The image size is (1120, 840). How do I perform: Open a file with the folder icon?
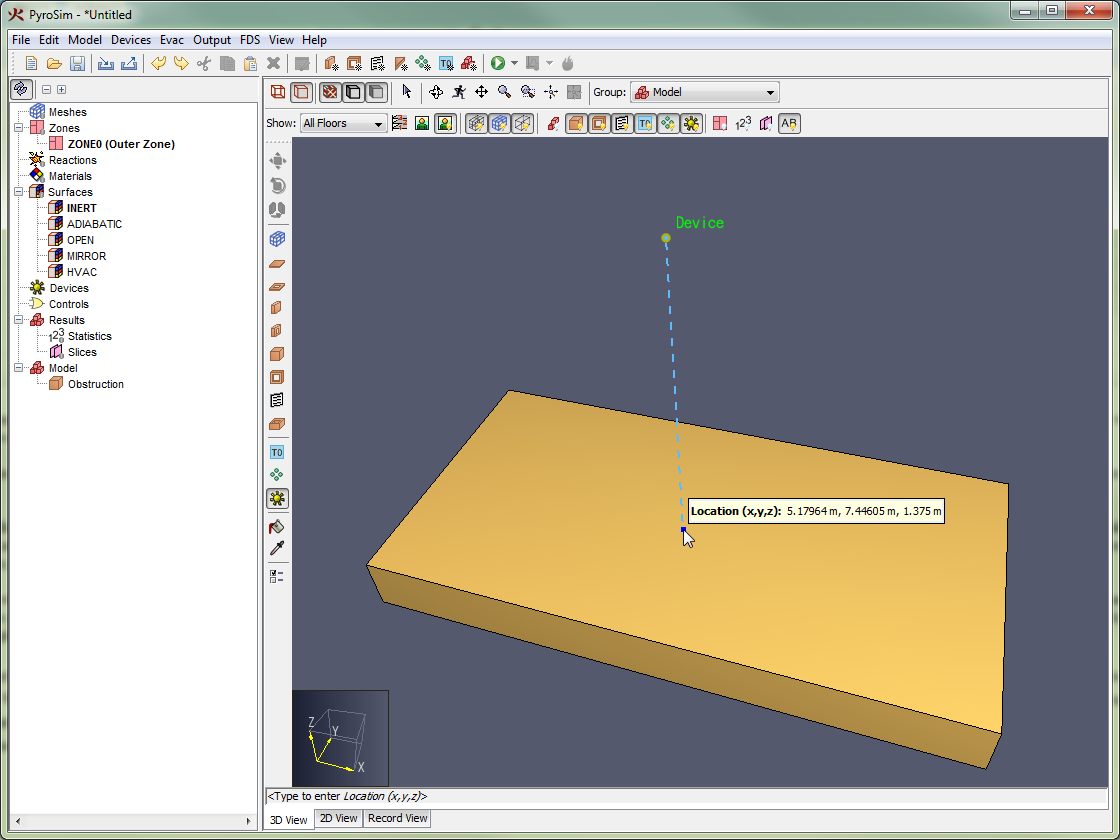coord(54,64)
